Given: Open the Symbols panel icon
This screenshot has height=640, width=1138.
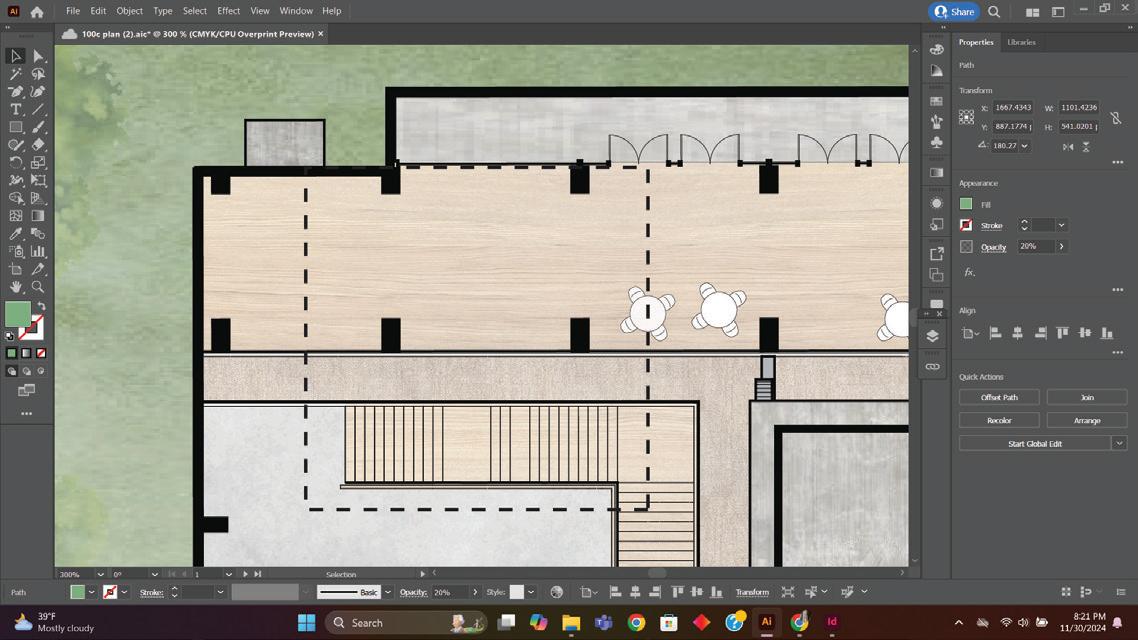Looking at the screenshot, I should (937, 142).
